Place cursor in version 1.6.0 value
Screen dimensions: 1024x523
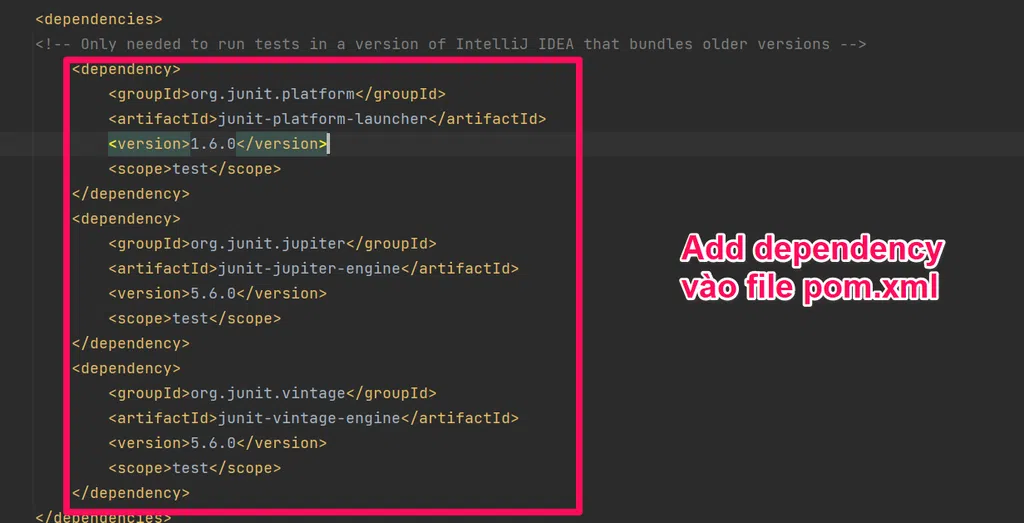[x=213, y=144]
